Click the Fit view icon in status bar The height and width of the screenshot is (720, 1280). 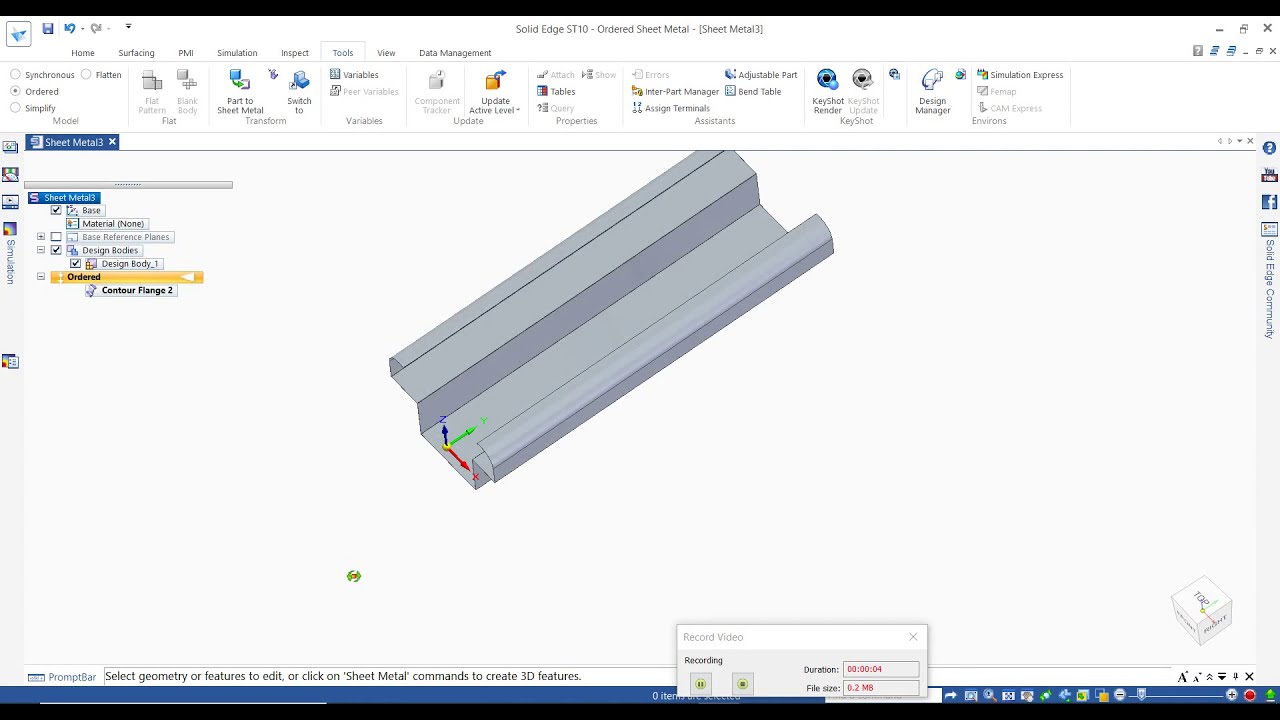click(1008, 695)
